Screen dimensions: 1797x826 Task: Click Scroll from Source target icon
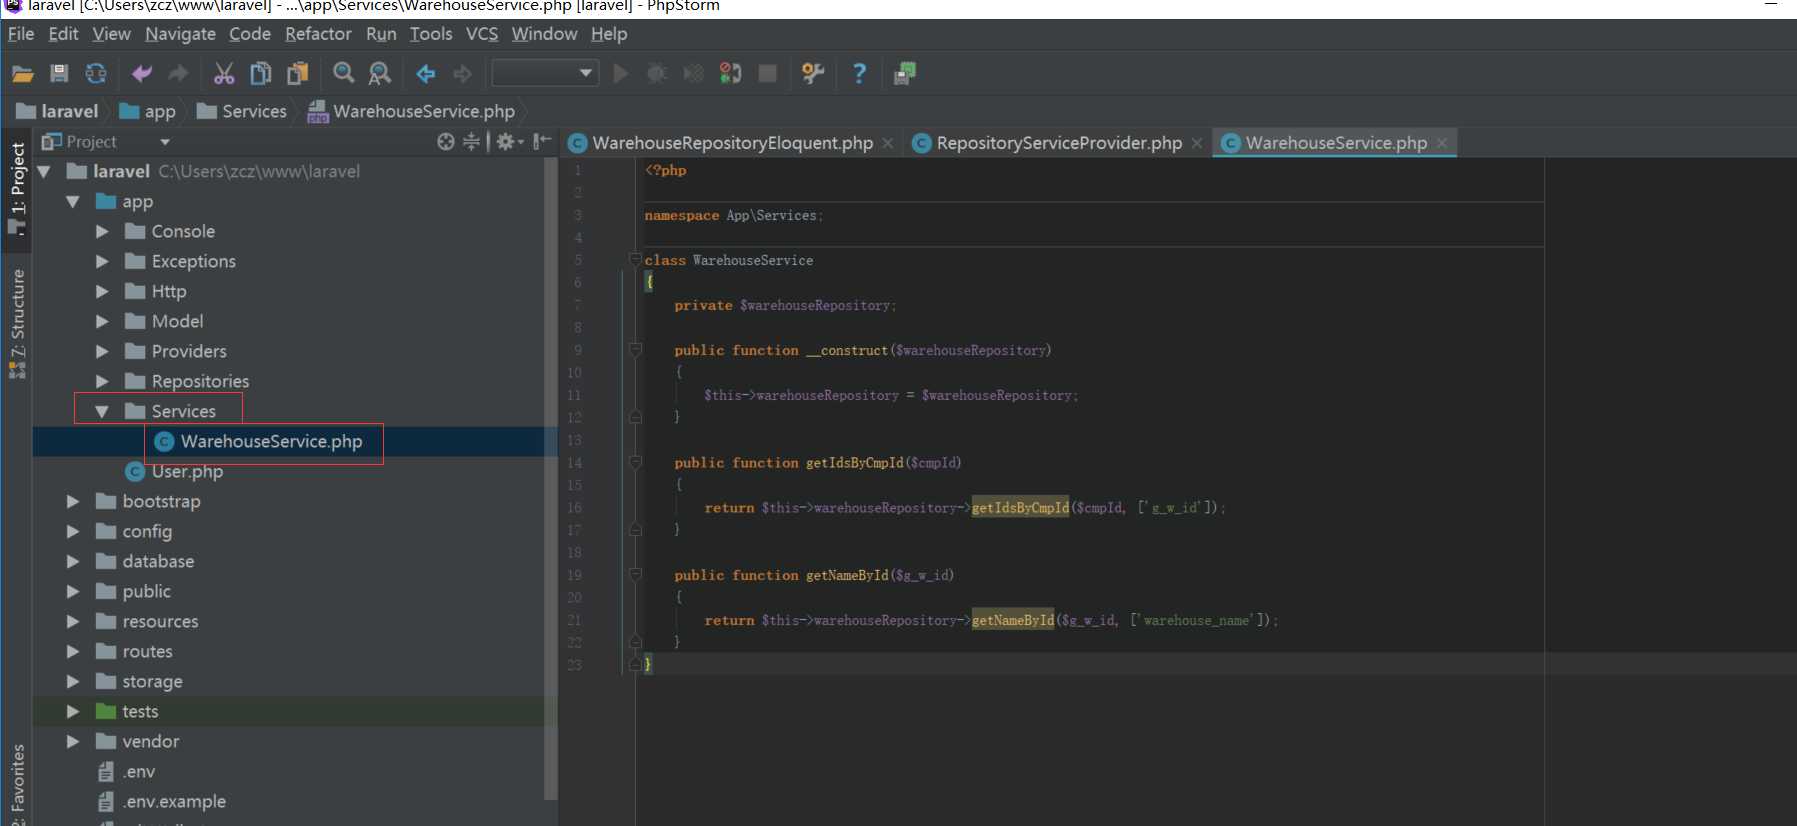click(x=446, y=142)
